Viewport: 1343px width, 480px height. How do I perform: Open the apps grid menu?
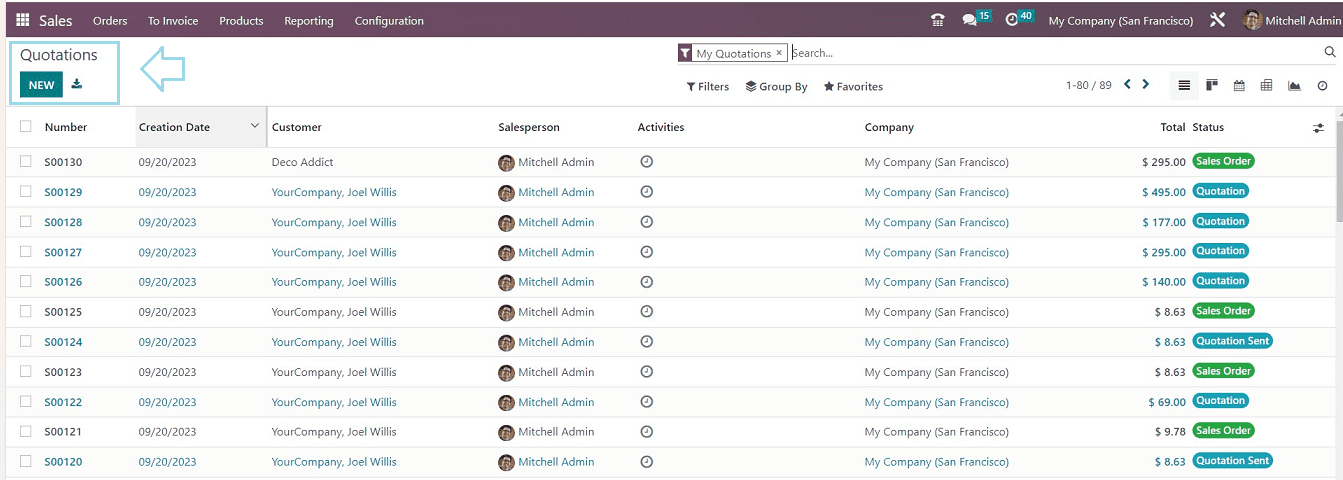(x=23, y=20)
